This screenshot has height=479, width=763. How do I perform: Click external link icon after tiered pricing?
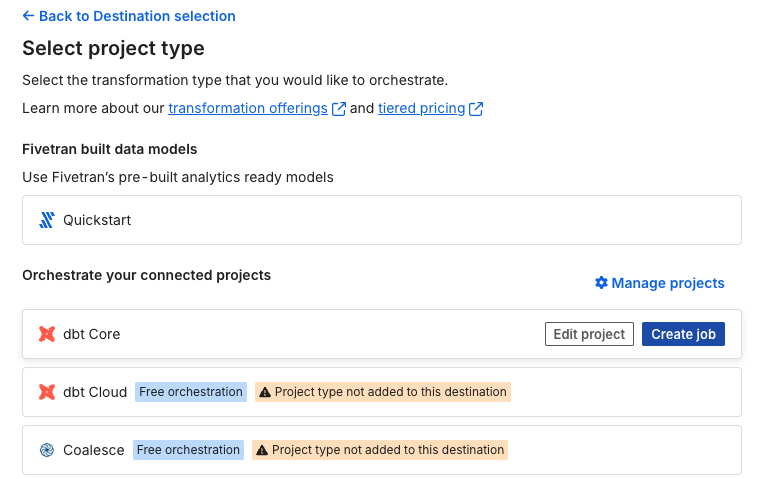click(x=476, y=109)
